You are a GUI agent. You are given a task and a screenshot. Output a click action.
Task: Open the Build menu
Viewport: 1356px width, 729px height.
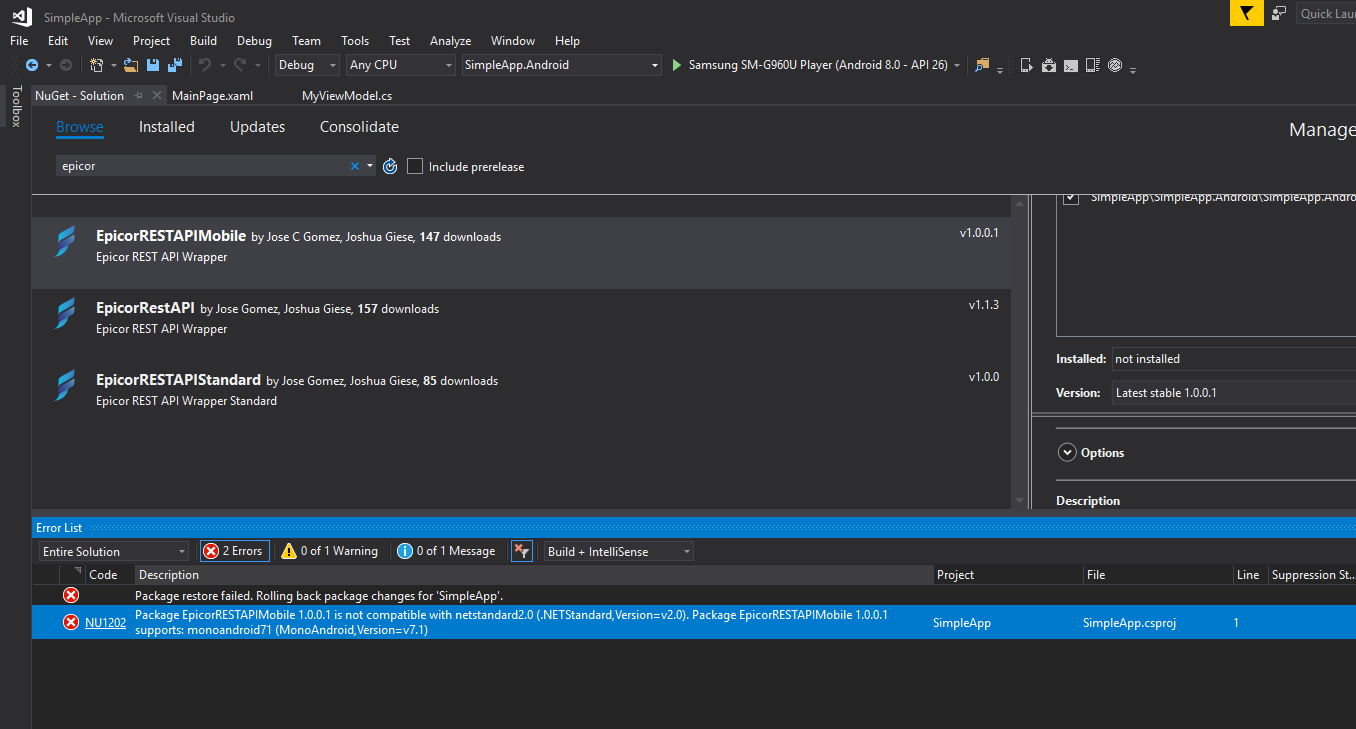click(x=203, y=41)
